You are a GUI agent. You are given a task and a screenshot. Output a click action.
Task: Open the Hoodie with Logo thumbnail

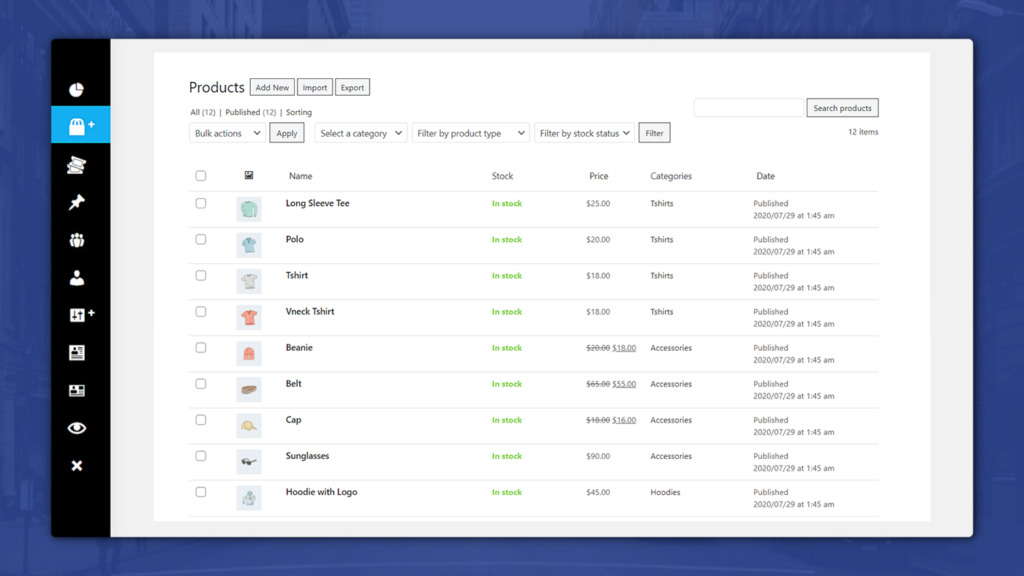[249, 498]
